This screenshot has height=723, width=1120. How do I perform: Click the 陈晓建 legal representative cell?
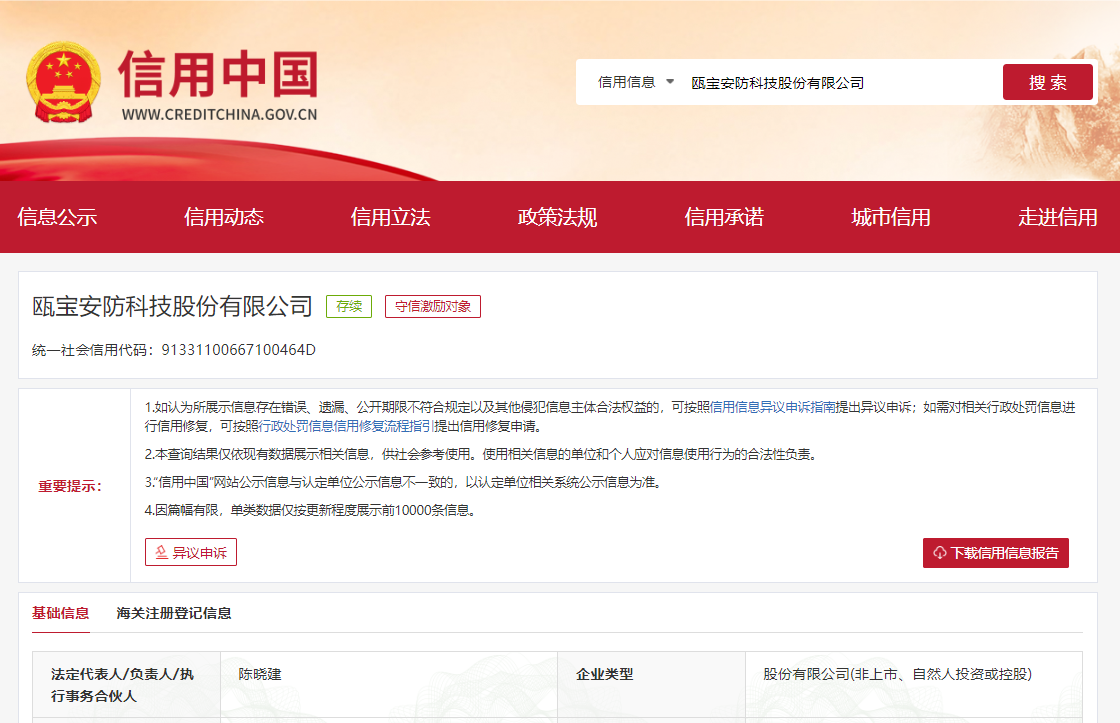pyautogui.click(x=389, y=684)
